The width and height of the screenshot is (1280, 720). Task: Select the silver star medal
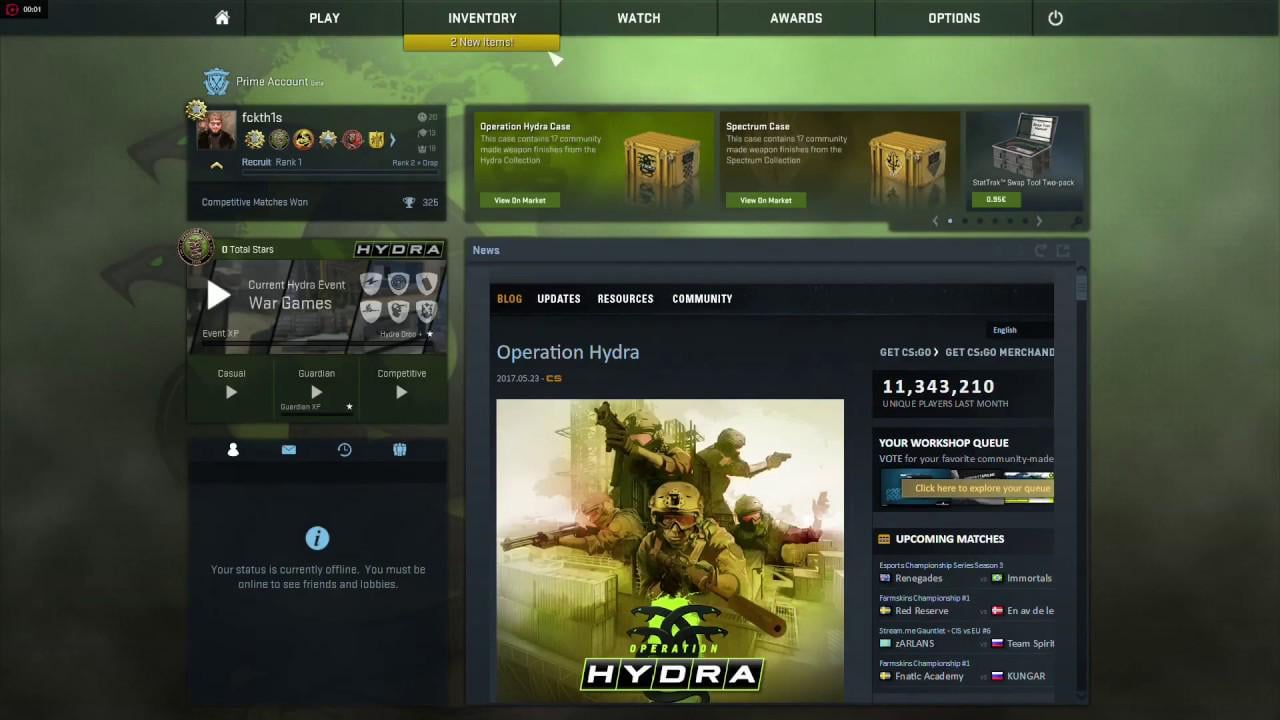[328, 139]
